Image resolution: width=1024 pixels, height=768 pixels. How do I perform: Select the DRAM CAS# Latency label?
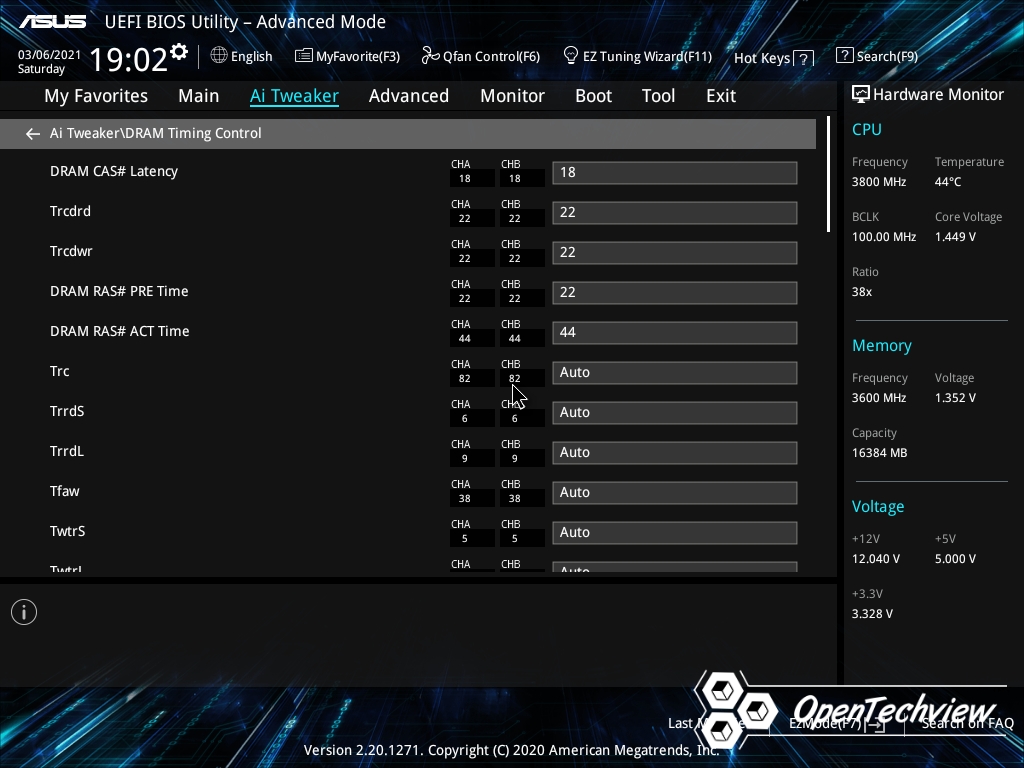(x=114, y=171)
